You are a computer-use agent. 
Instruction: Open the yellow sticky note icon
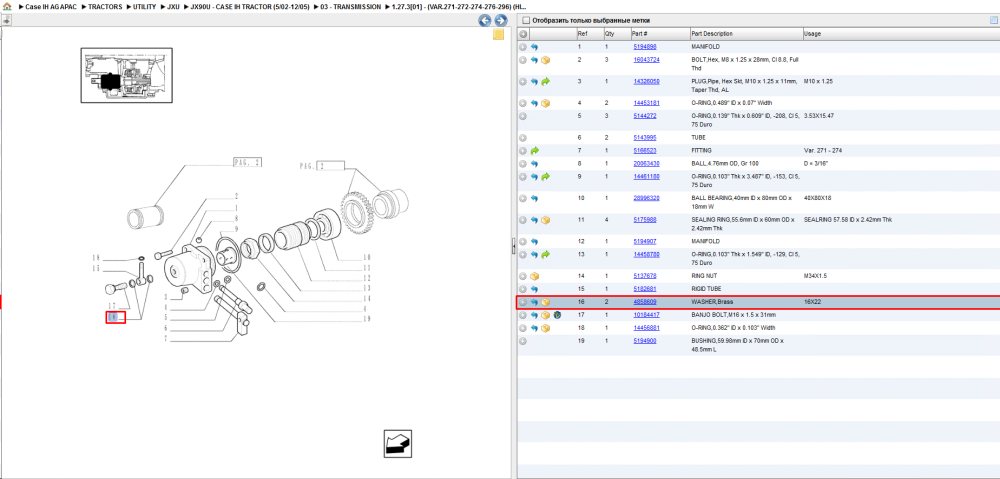pyautogui.click(x=499, y=34)
